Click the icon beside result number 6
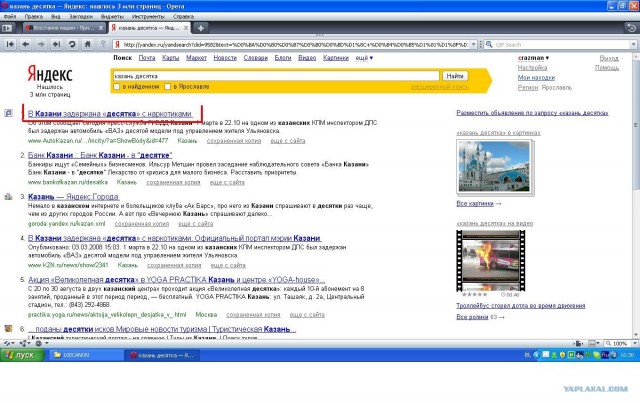Image resolution: width=640 pixels, height=403 pixels. [9, 328]
